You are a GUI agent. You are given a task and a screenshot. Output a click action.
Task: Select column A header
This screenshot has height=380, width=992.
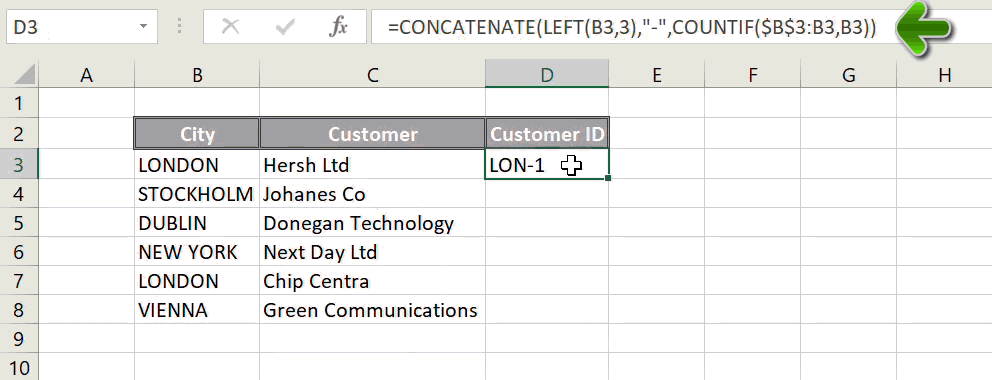point(87,76)
